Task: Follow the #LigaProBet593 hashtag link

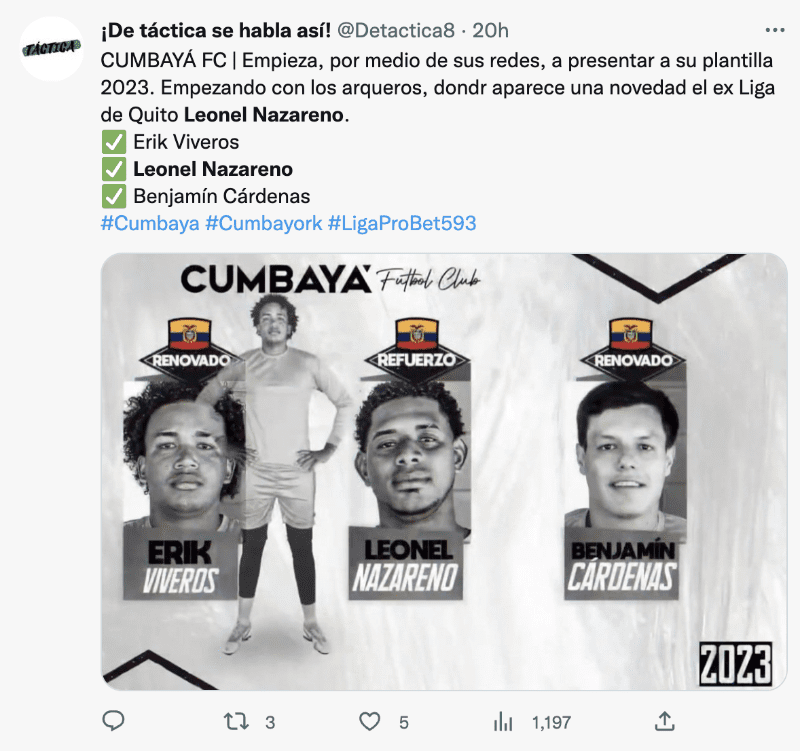Action: 402,223
